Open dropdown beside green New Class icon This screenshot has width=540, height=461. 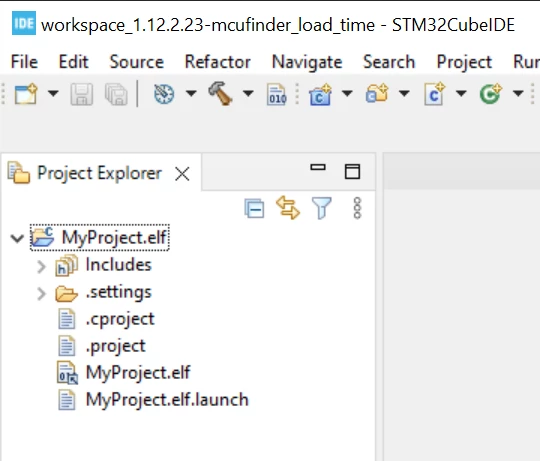(518, 93)
